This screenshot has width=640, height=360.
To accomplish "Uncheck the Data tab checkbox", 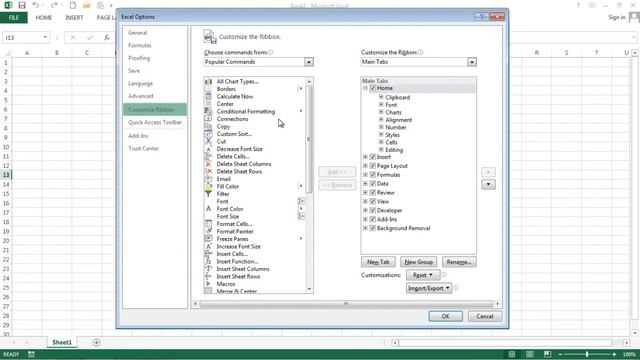I will click(x=373, y=184).
